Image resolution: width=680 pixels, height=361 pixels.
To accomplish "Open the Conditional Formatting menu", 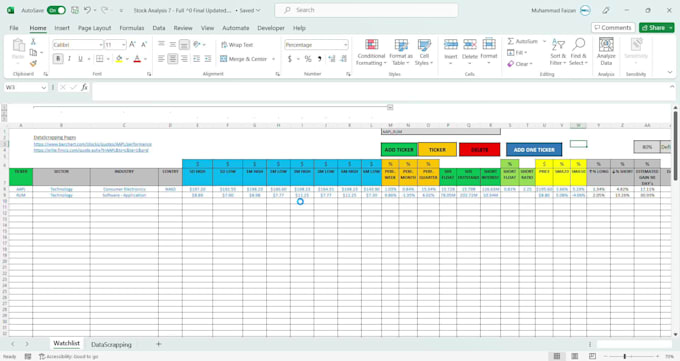I will 371,52.
